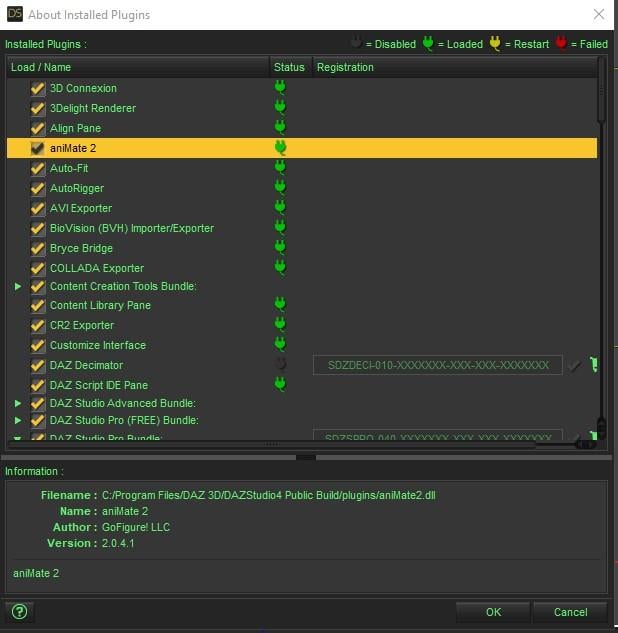
Task: Expand the Content Creation Tools Bundle
Action: [18, 286]
